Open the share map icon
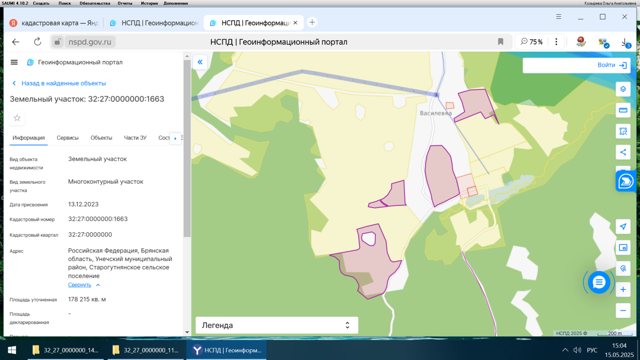 click(x=623, y=152)
